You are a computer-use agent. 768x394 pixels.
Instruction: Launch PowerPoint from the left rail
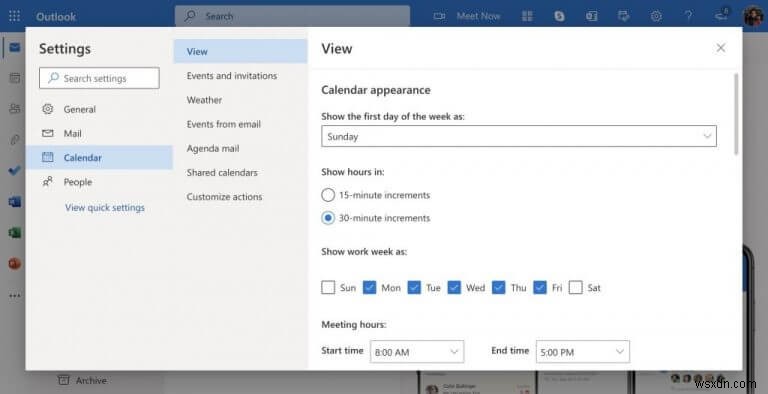click(x=15, y=264)
